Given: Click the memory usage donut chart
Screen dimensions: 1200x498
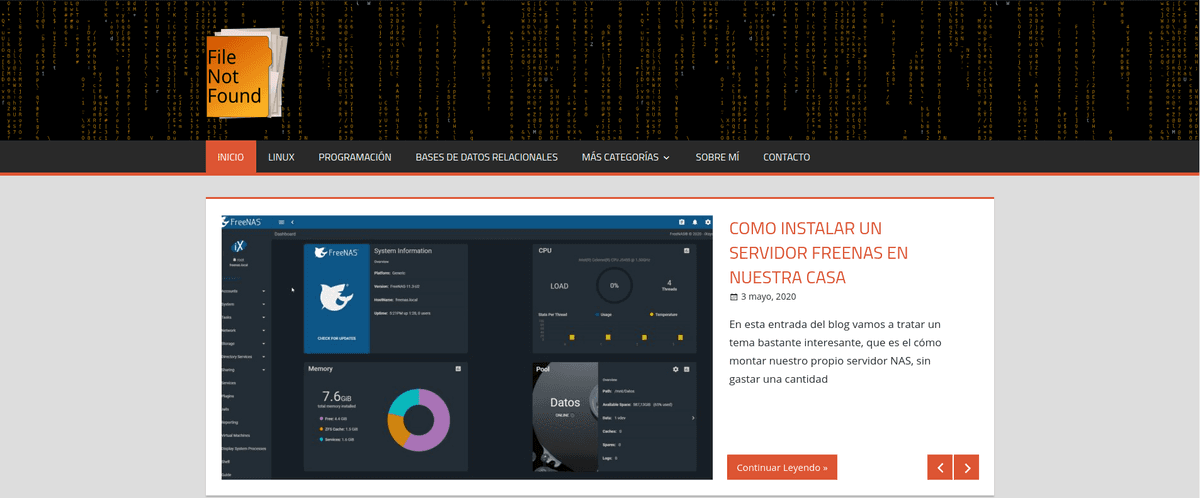Looking at the screenshot, I should tap(421, 418).
